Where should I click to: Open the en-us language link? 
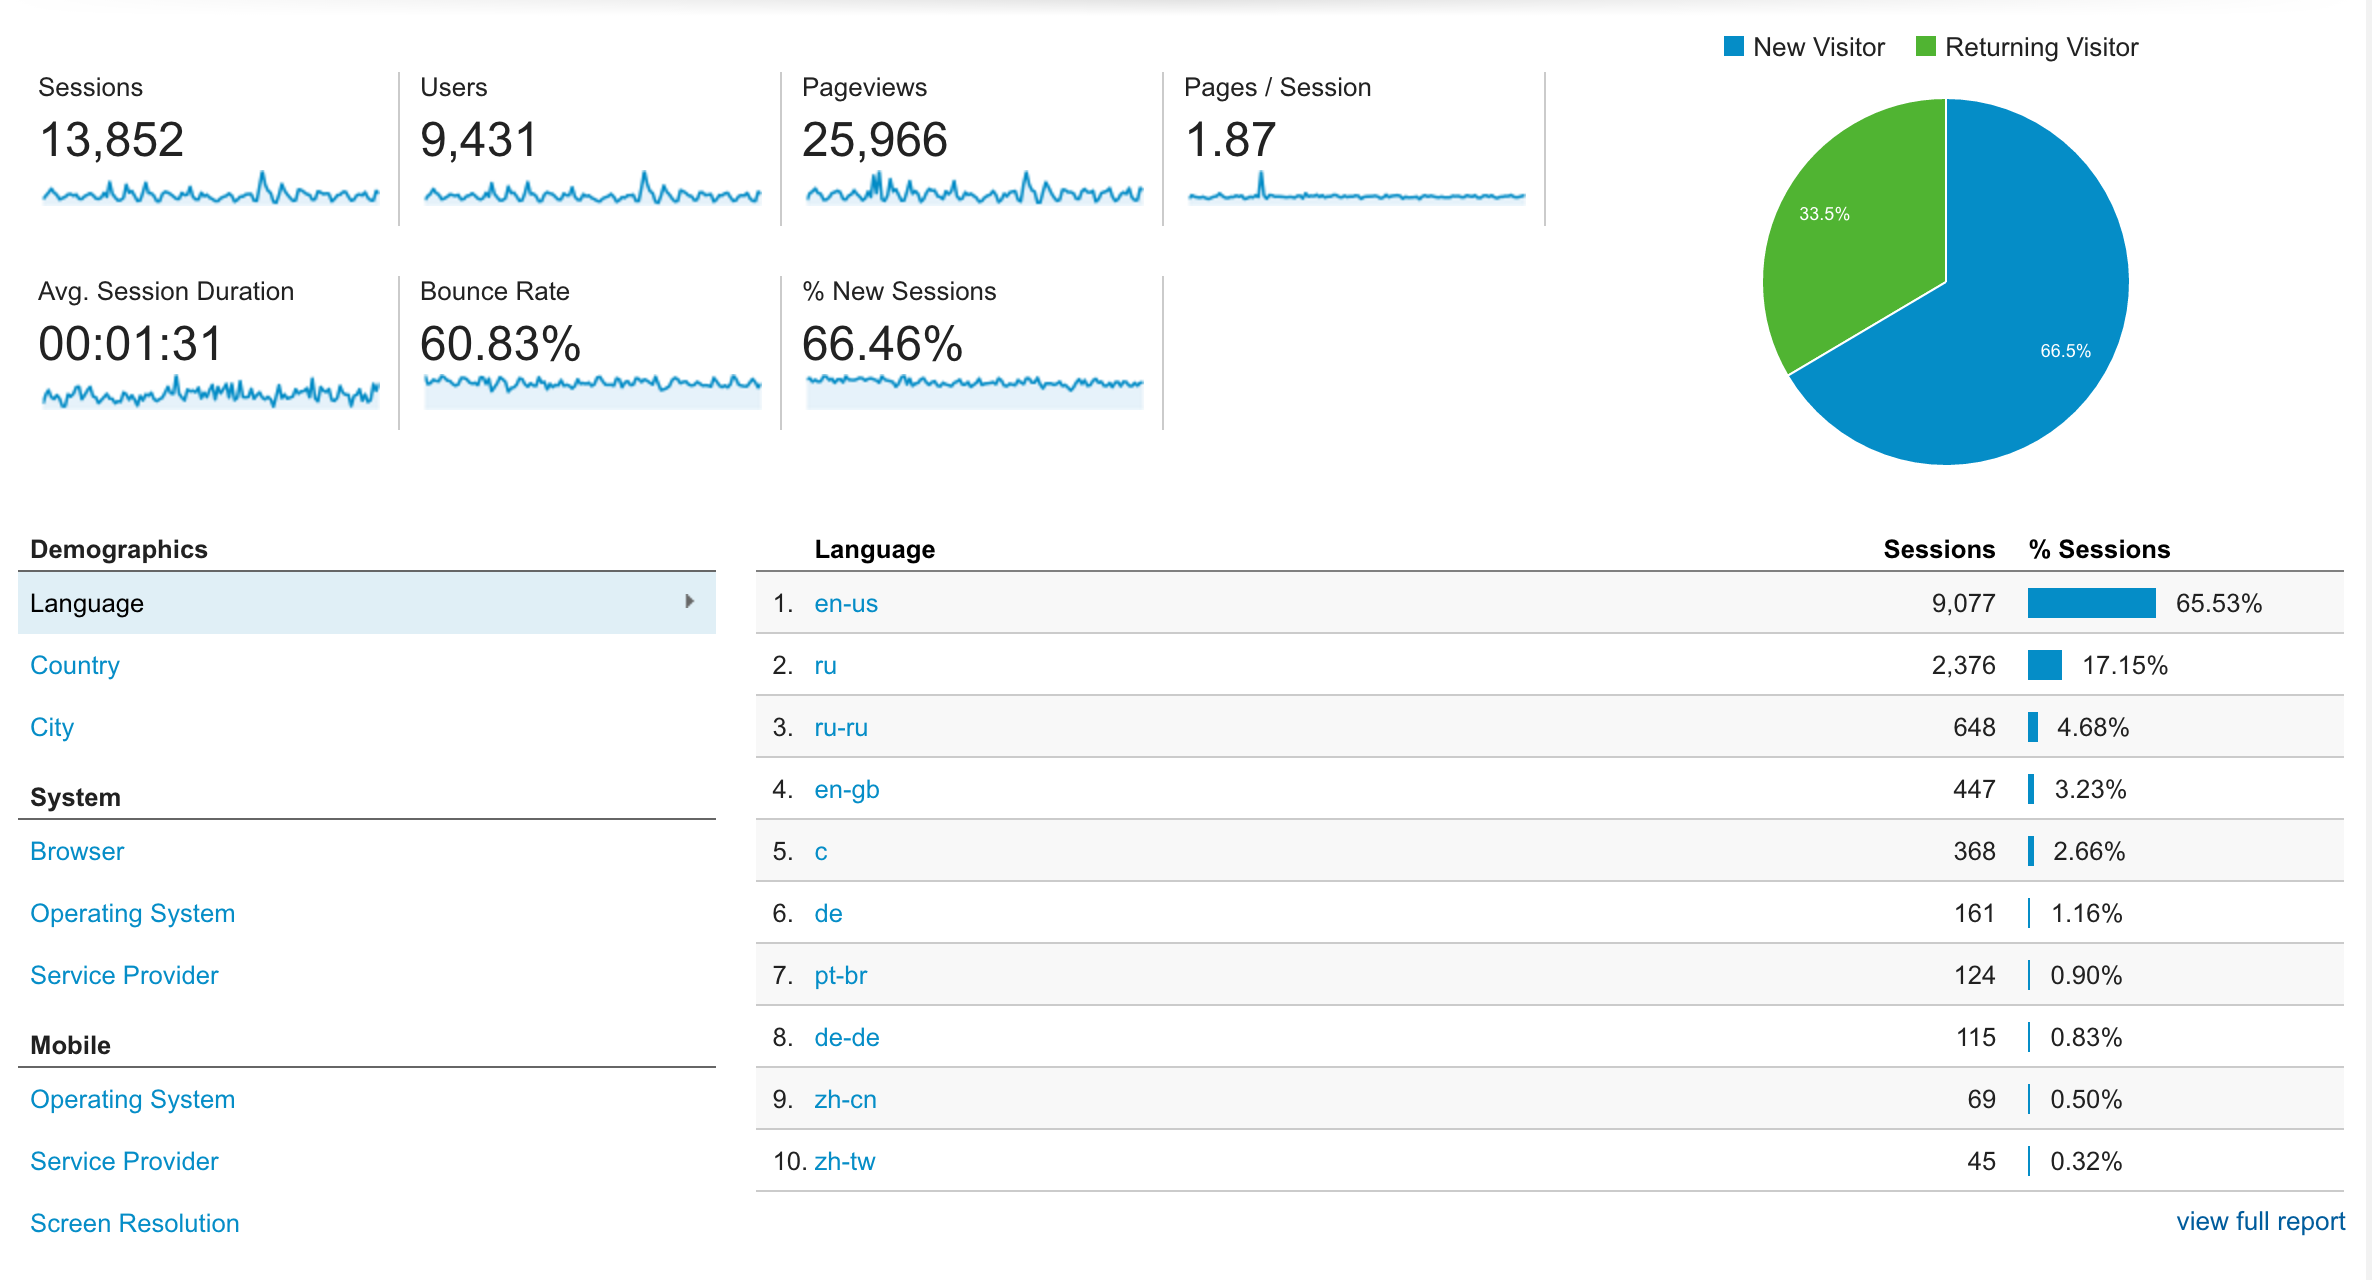pos(846,603)
